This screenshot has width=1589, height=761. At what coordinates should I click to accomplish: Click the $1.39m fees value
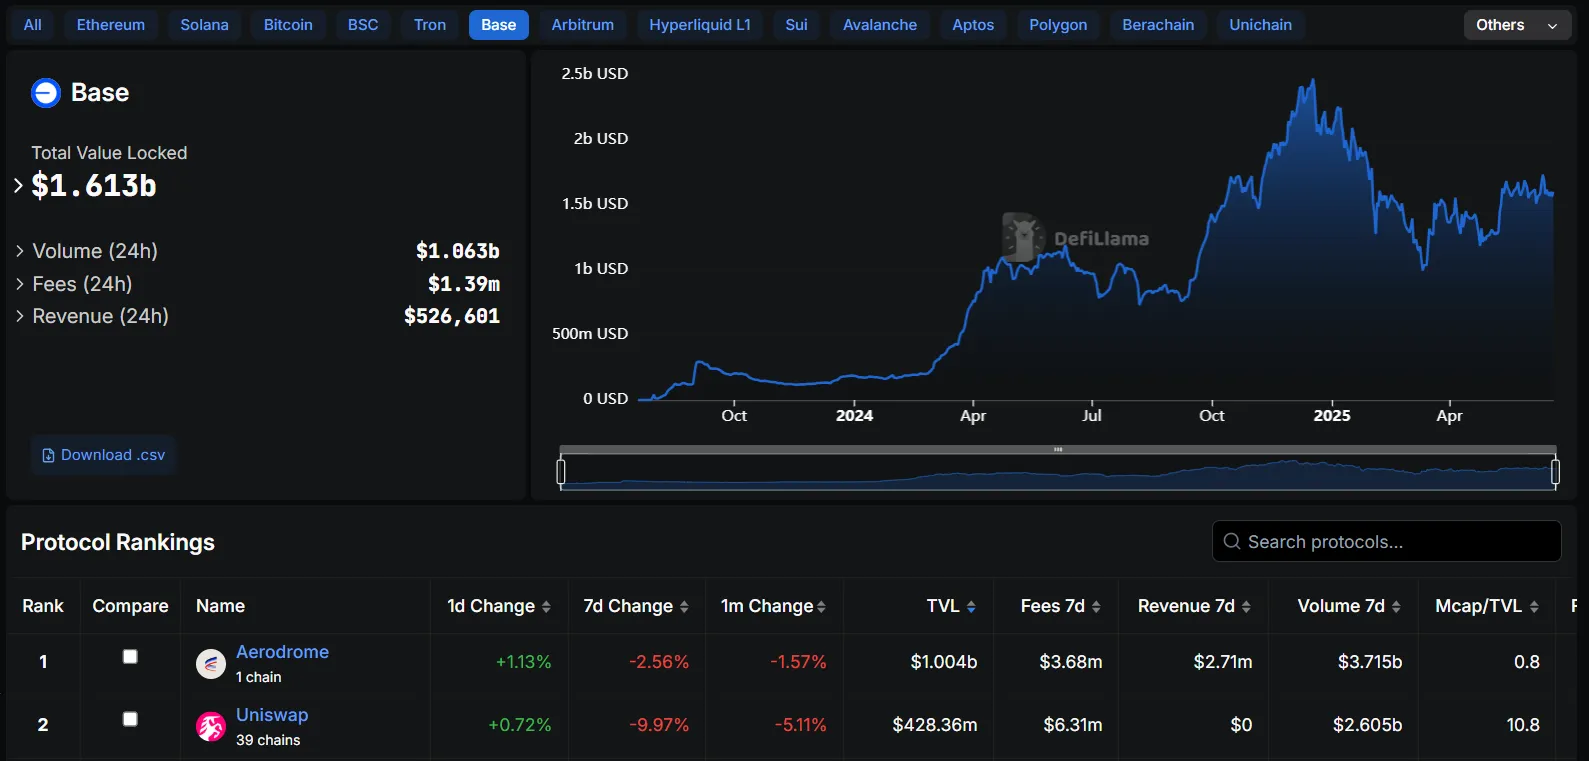click(x=464, y=284)
